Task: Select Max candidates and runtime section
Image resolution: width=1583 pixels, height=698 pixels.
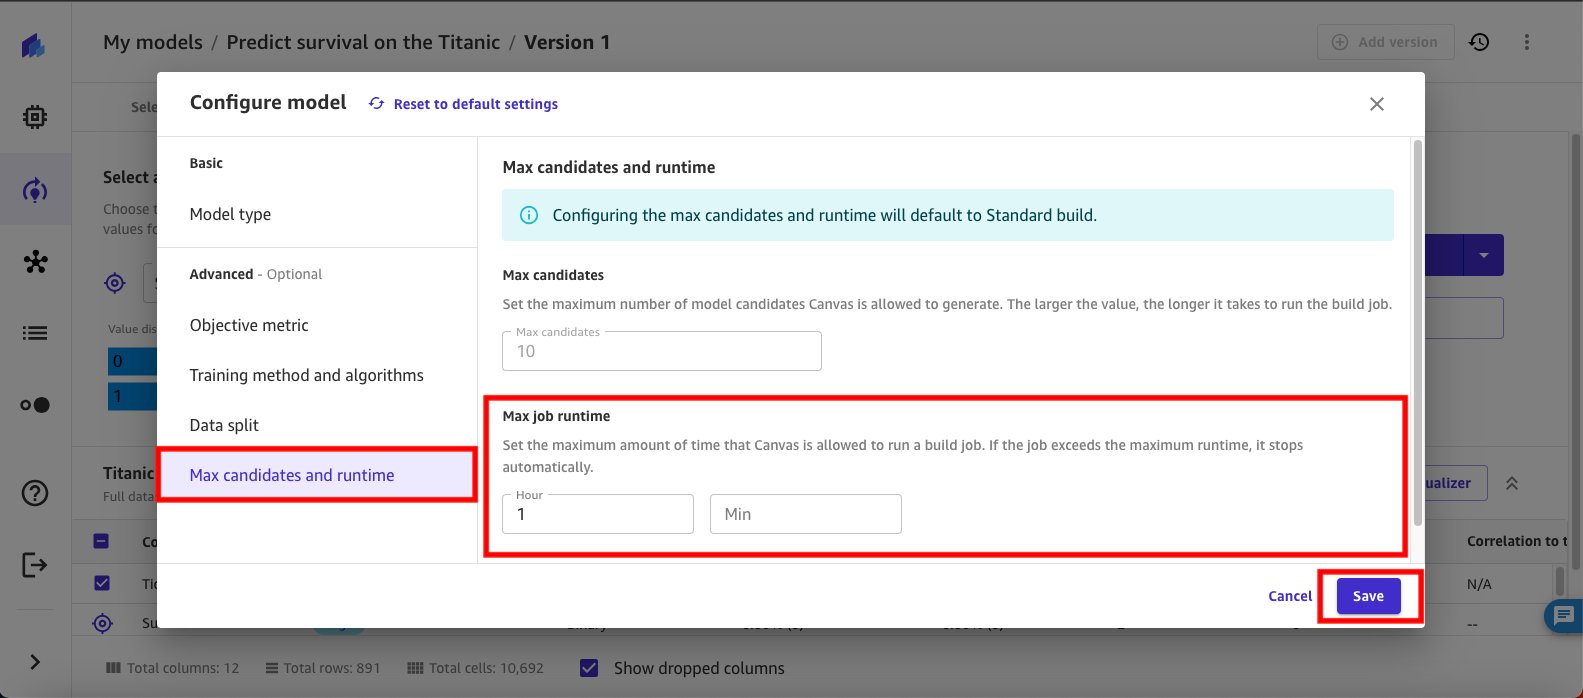Action: pos(317,475)
